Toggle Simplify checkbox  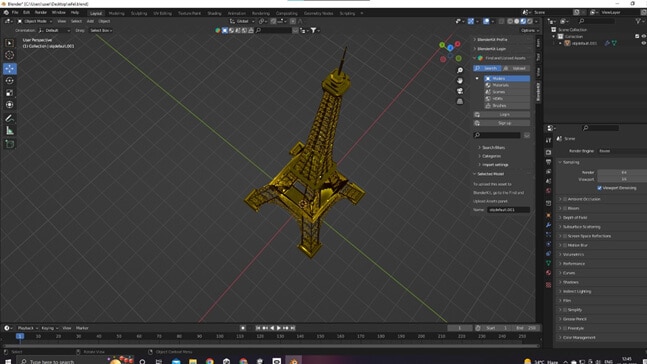click(565, 310)
